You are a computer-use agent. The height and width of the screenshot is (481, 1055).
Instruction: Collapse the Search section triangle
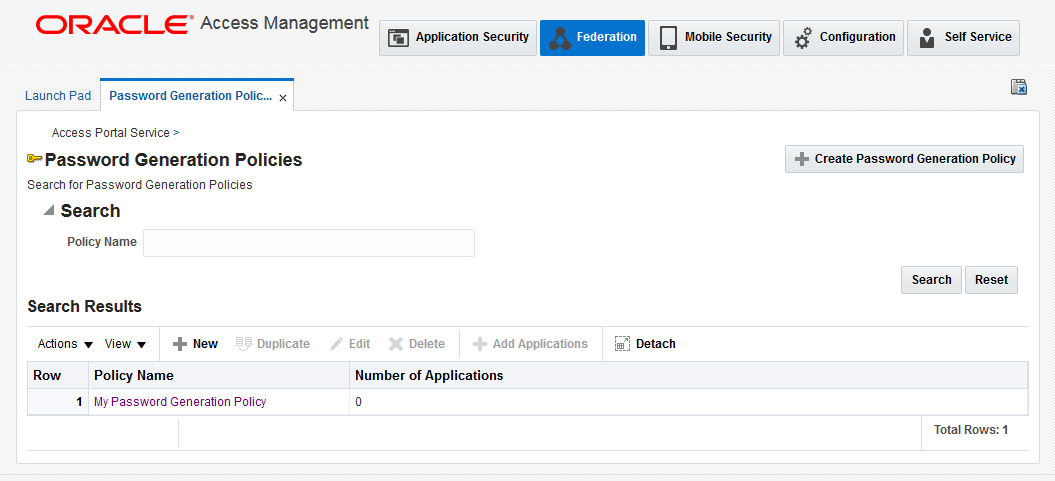[48, 211]
